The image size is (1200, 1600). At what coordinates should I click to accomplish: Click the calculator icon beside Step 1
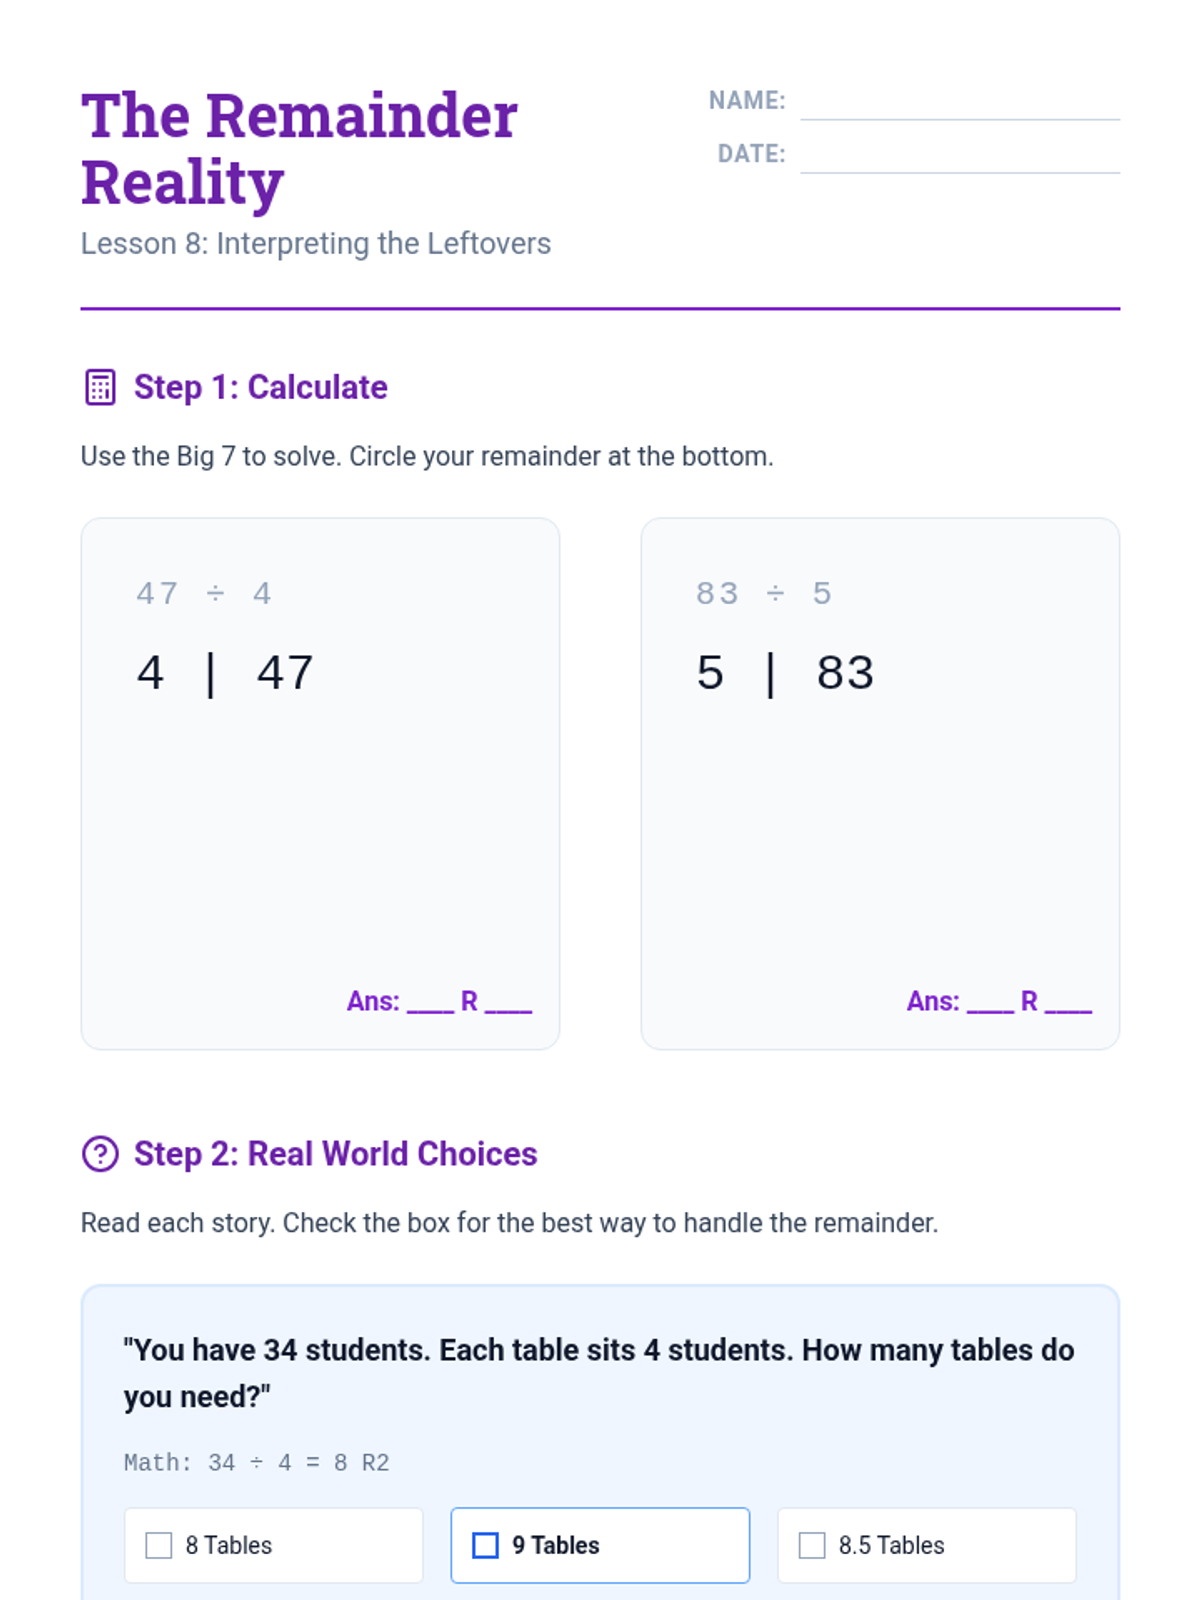click(100, 387)
